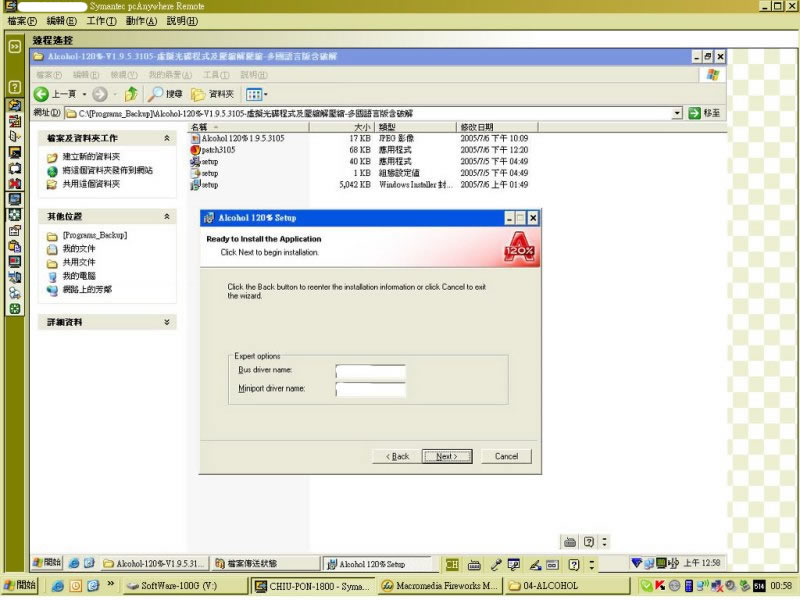
Task: Click the Back (上一頁) arrow in remote Explorer
Action: pos(55,94)
